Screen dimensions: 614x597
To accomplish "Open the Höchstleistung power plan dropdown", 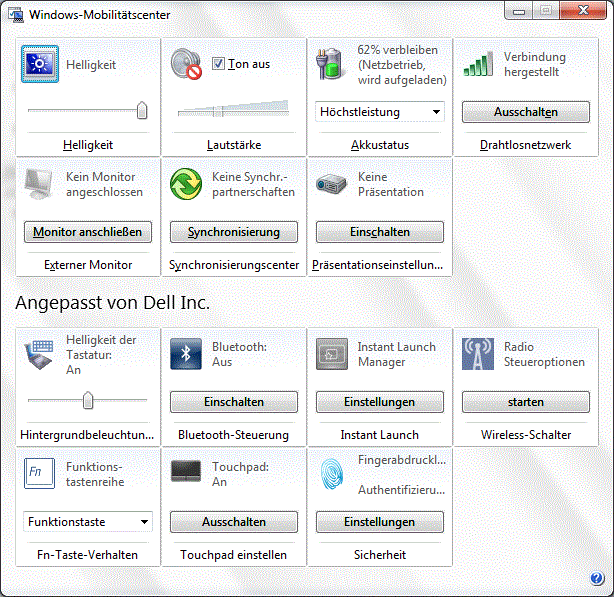I will (380, 112).
